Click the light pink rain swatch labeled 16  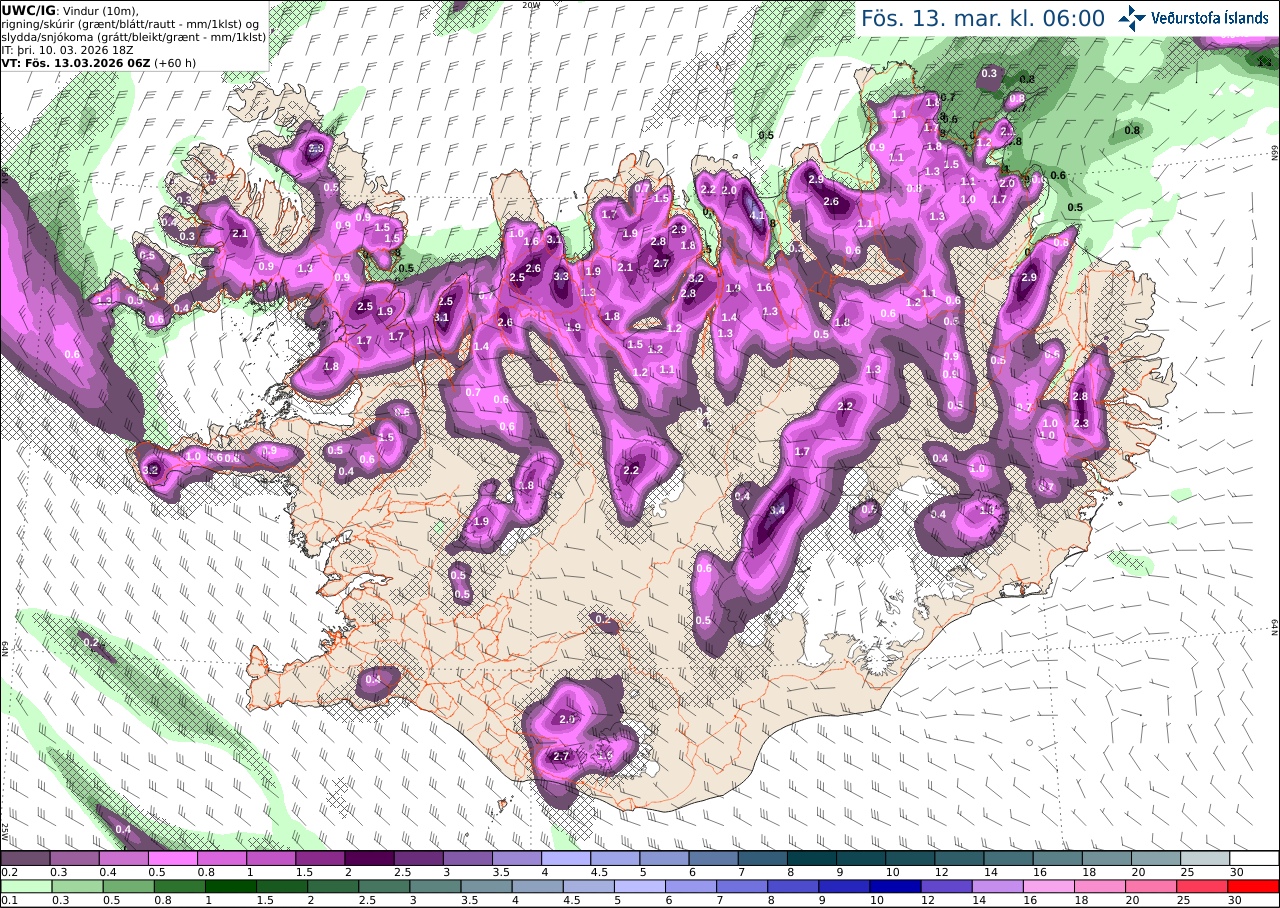(1049, 886)
